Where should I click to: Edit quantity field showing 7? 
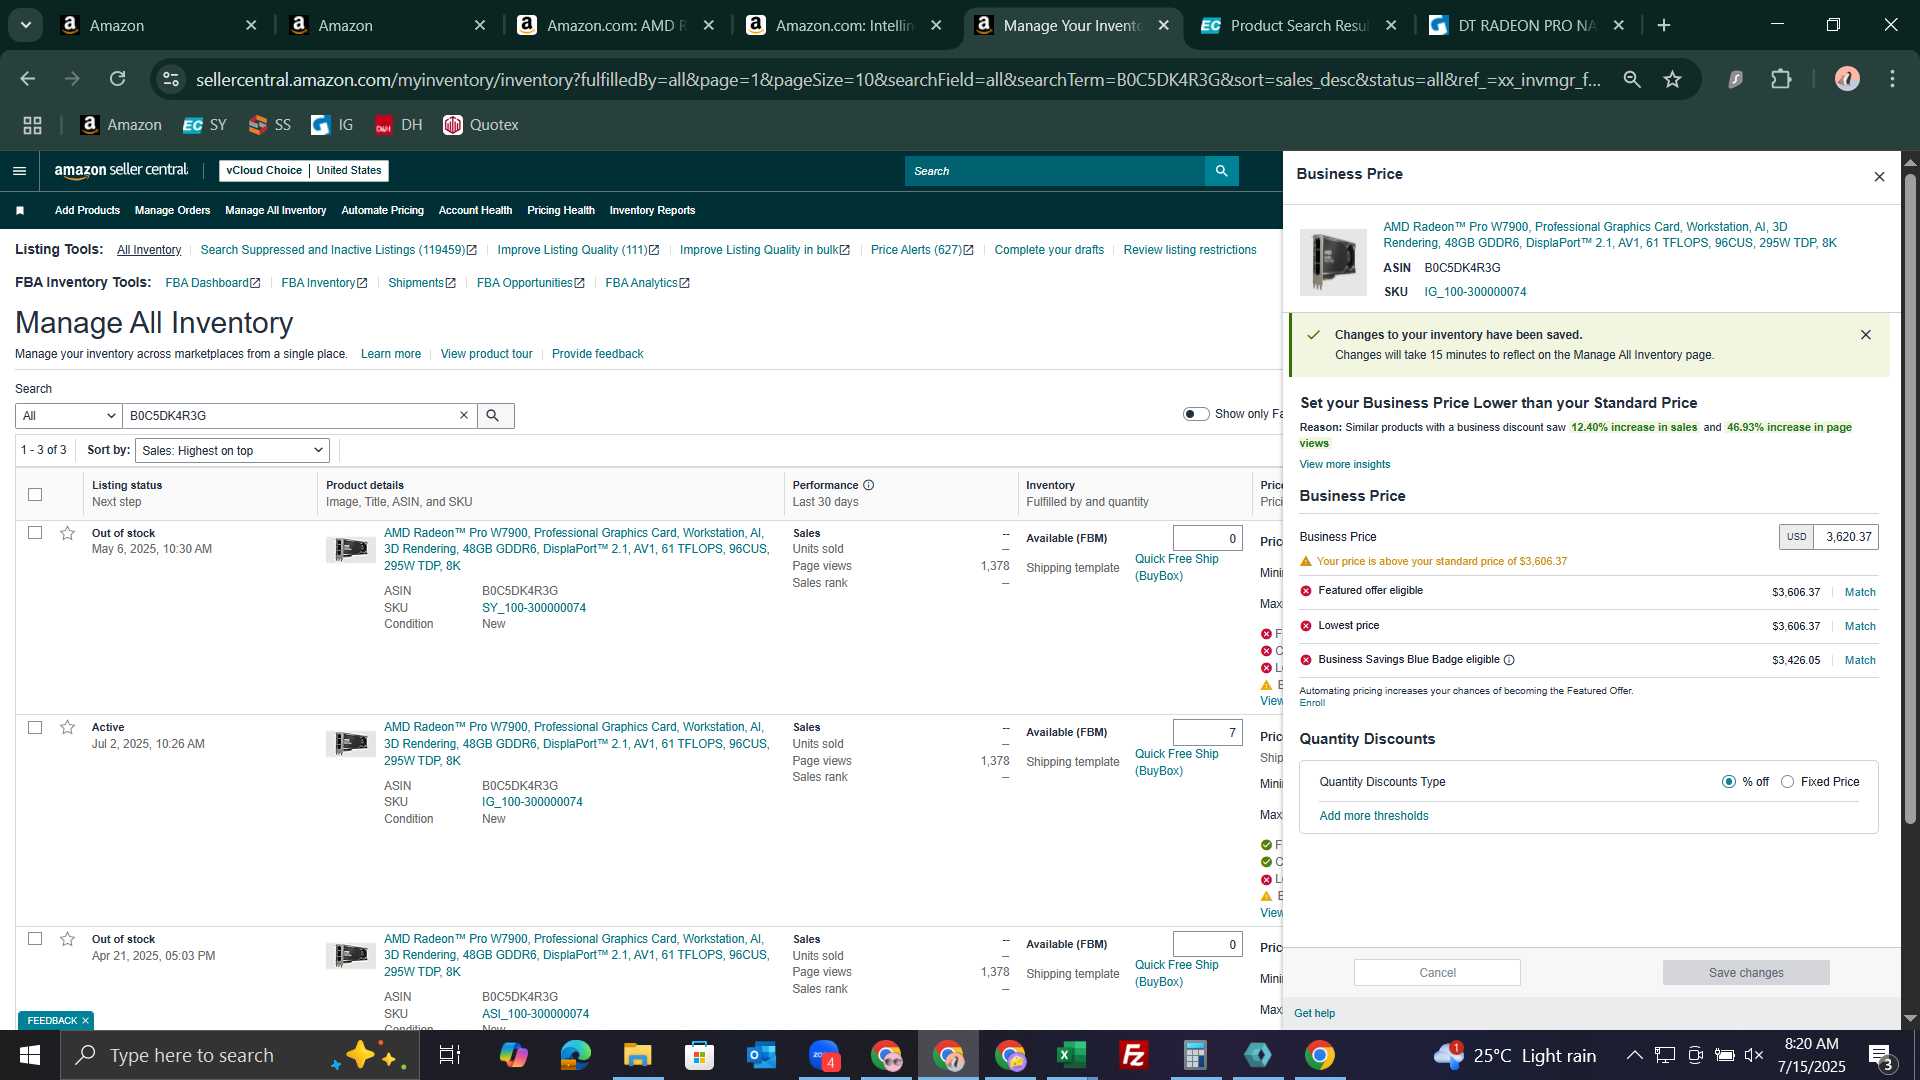pyautogui.click(x=1207, y=733)
